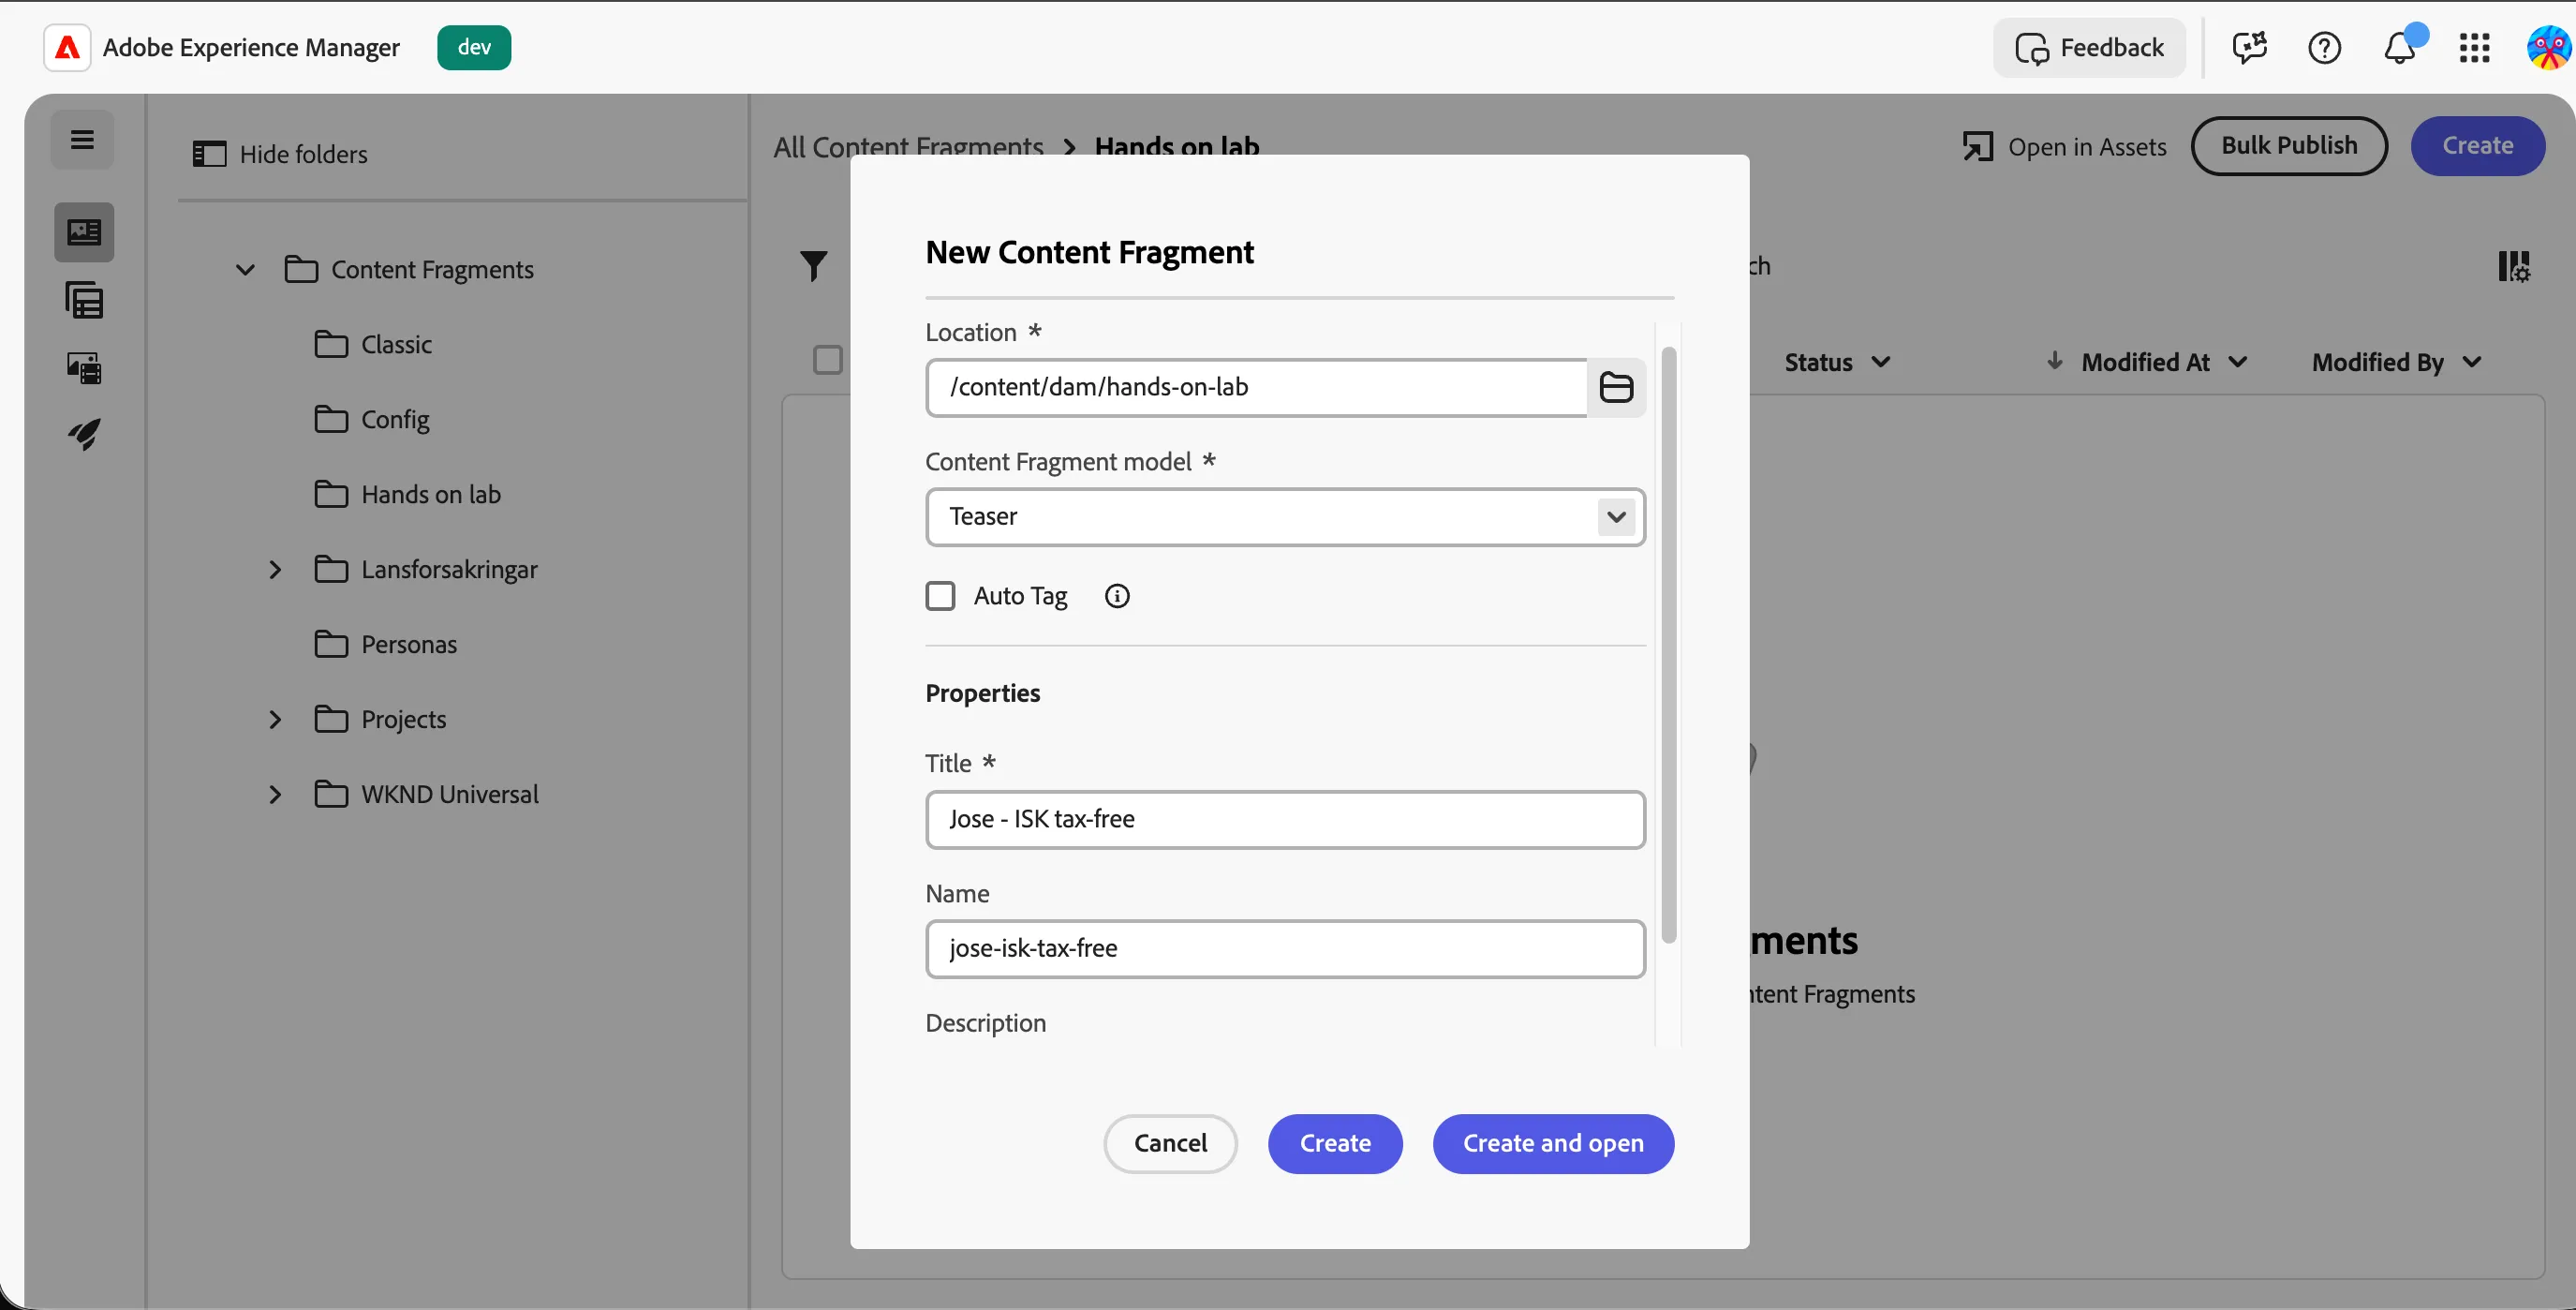Open the notifications bell

click(x=2400, y=47)
